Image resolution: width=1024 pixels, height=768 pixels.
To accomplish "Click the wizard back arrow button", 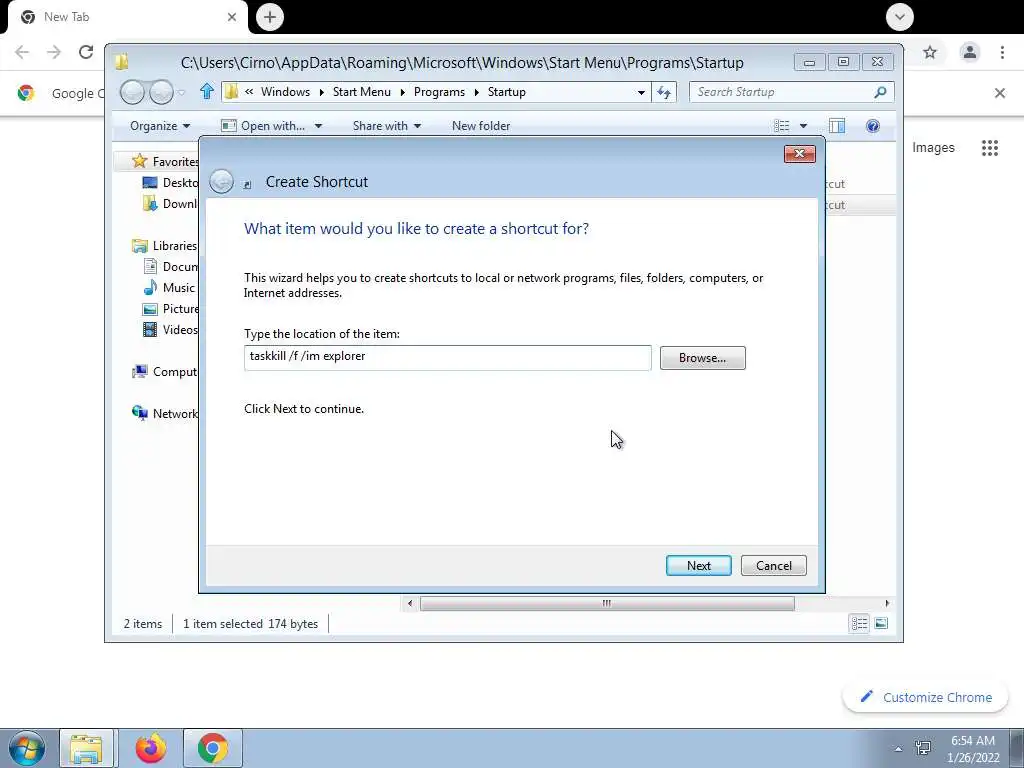I will tap(221, 182).
